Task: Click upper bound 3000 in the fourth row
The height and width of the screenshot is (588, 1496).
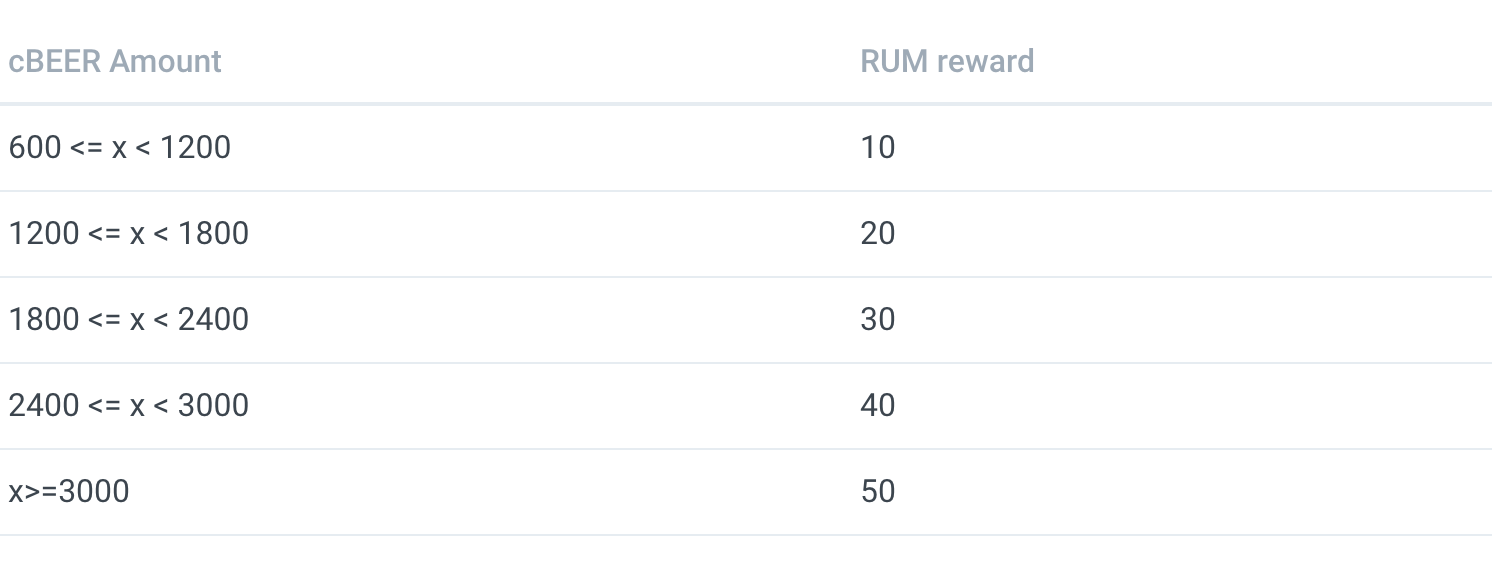Action: point(213,406)
